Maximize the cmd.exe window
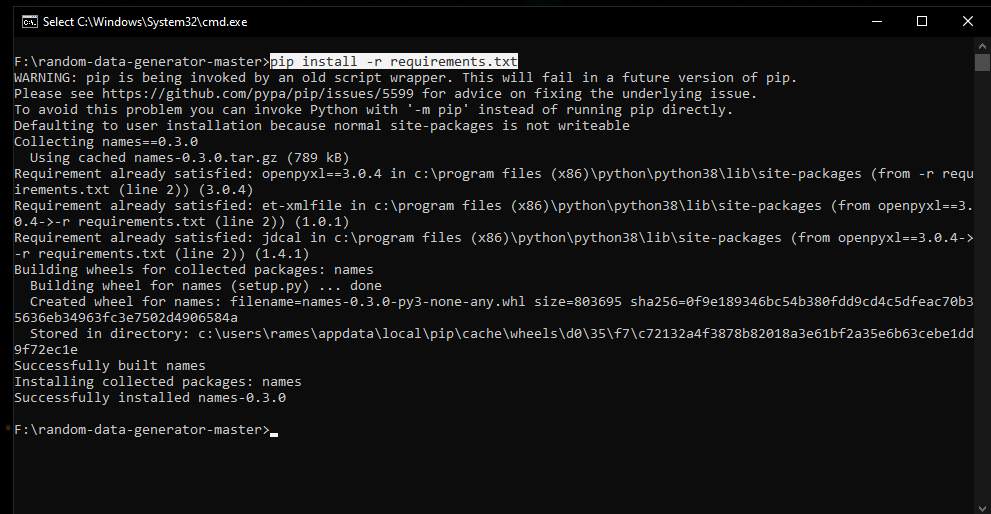The height and width of the screenshot is (514, 991). point(921,21)
